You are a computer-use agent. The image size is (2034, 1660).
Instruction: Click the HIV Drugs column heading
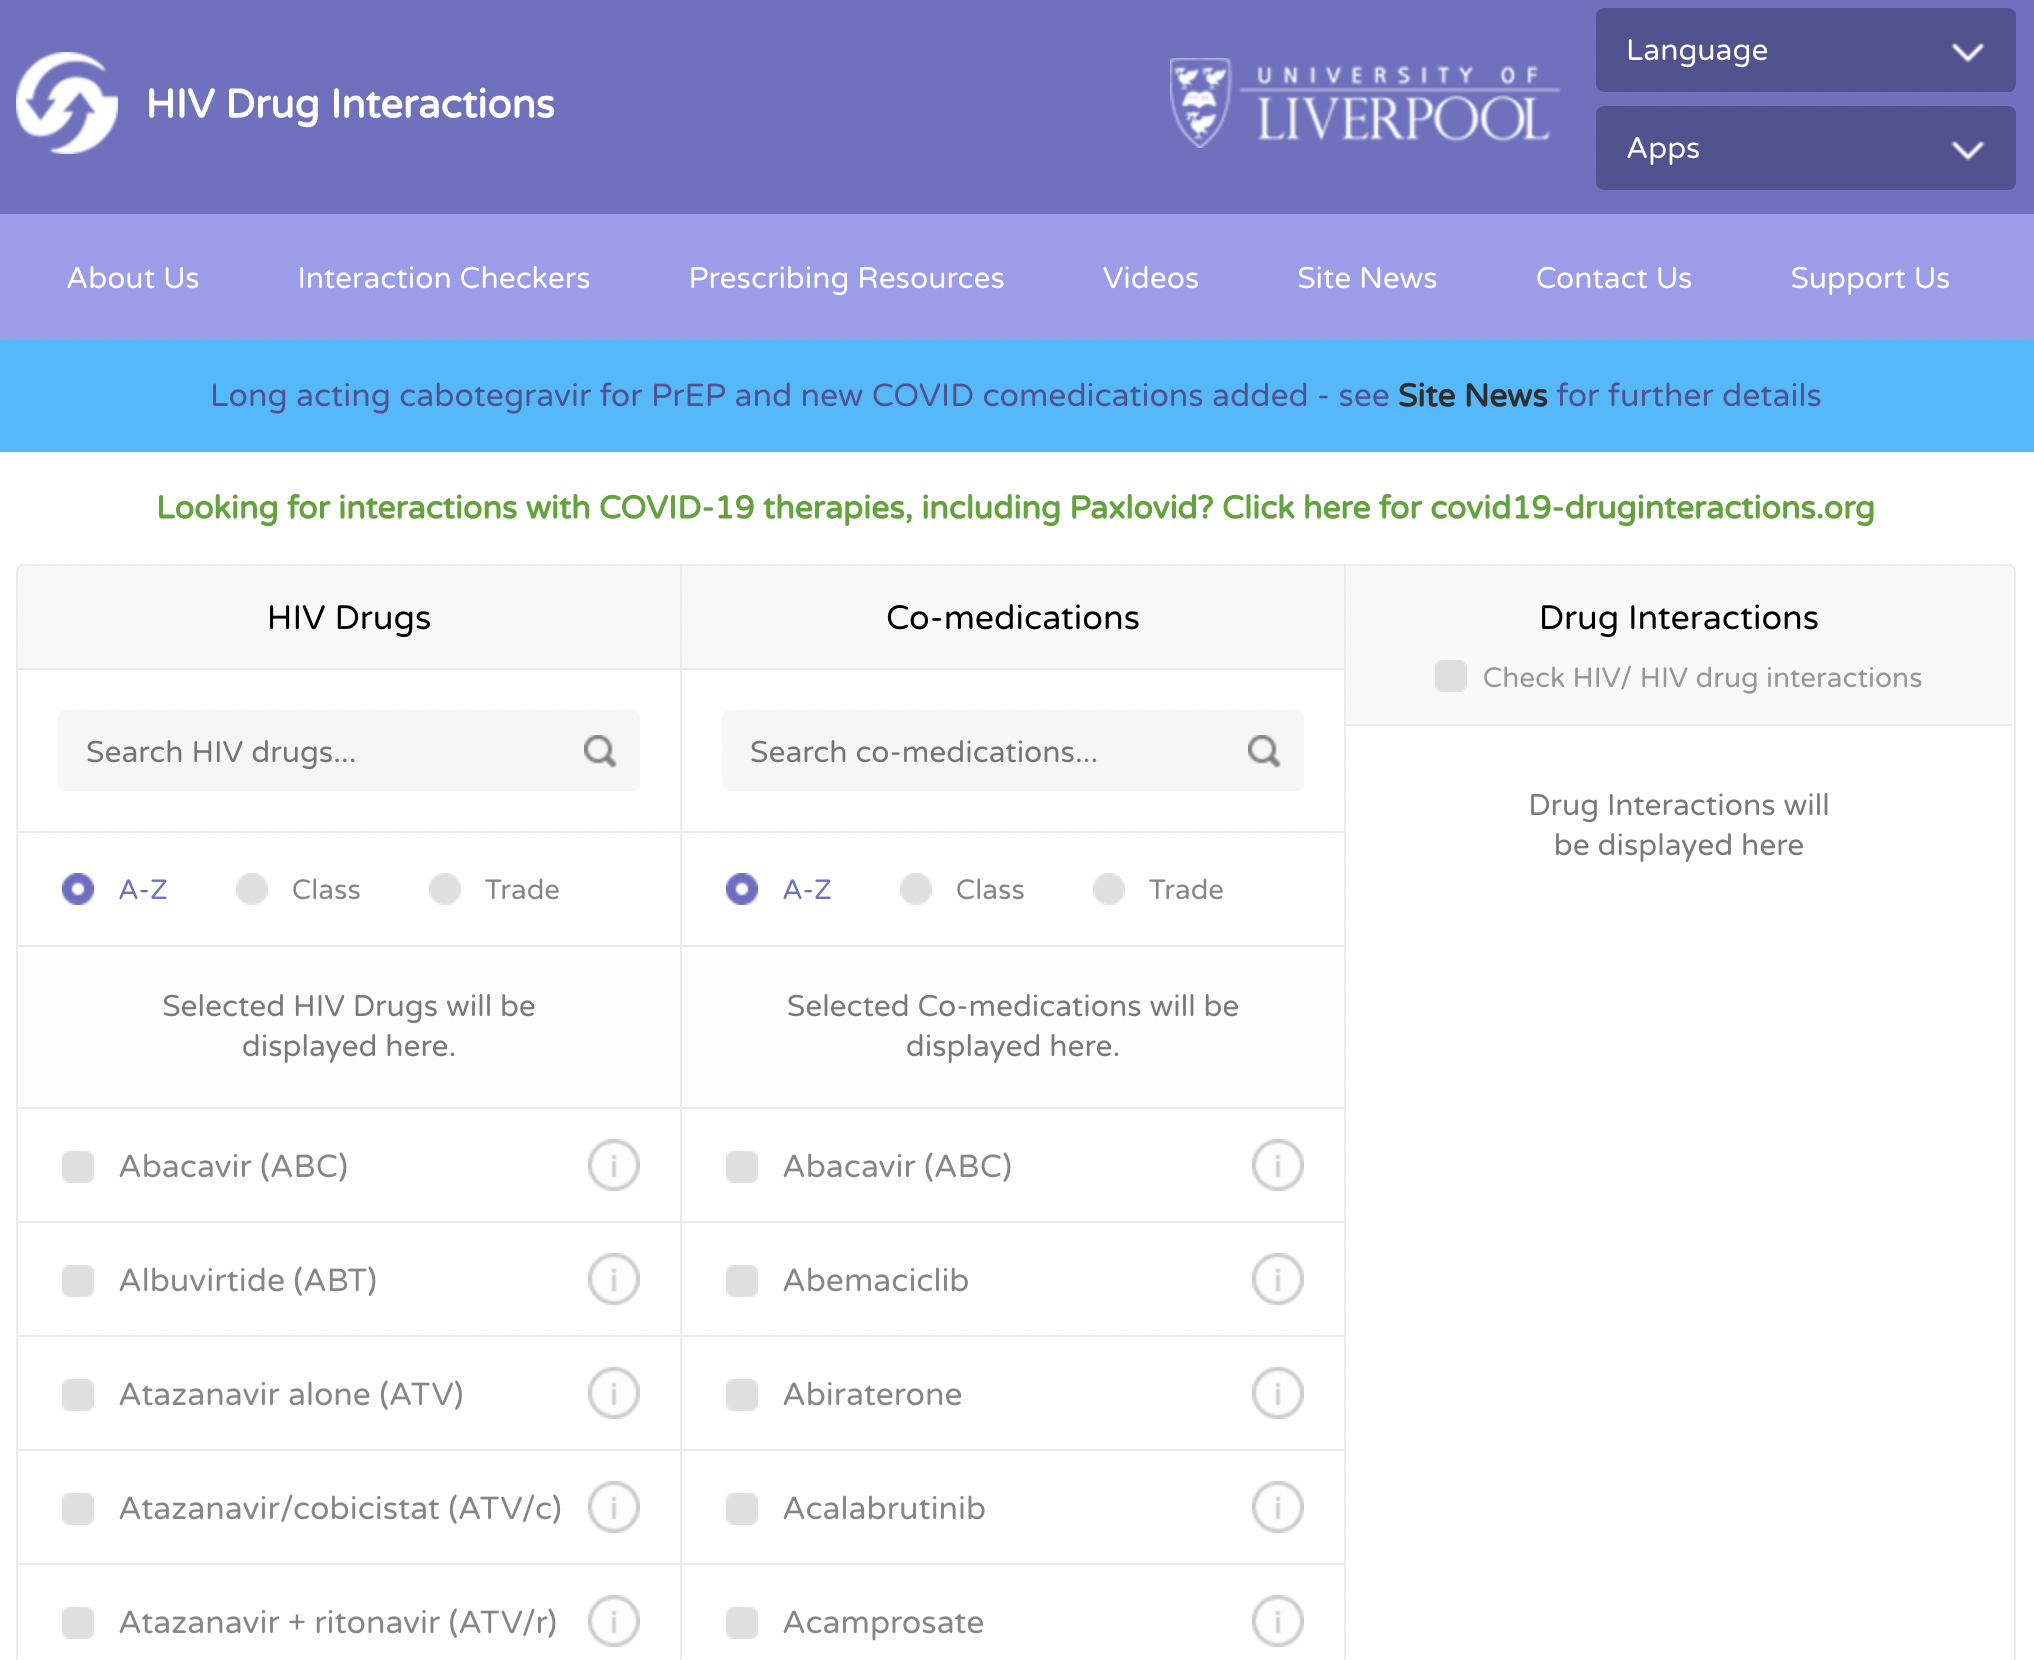pos(349,617)
